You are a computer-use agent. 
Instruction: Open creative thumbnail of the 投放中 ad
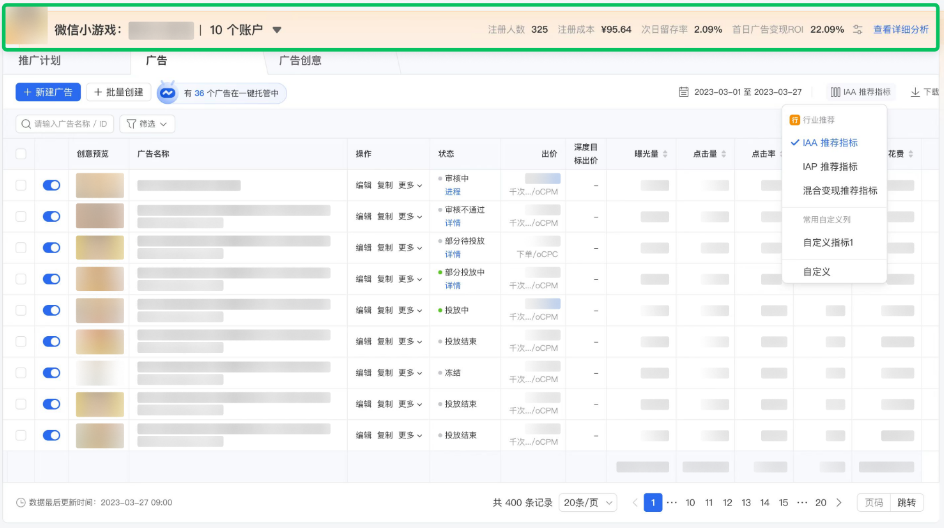[x=100, y=311]
